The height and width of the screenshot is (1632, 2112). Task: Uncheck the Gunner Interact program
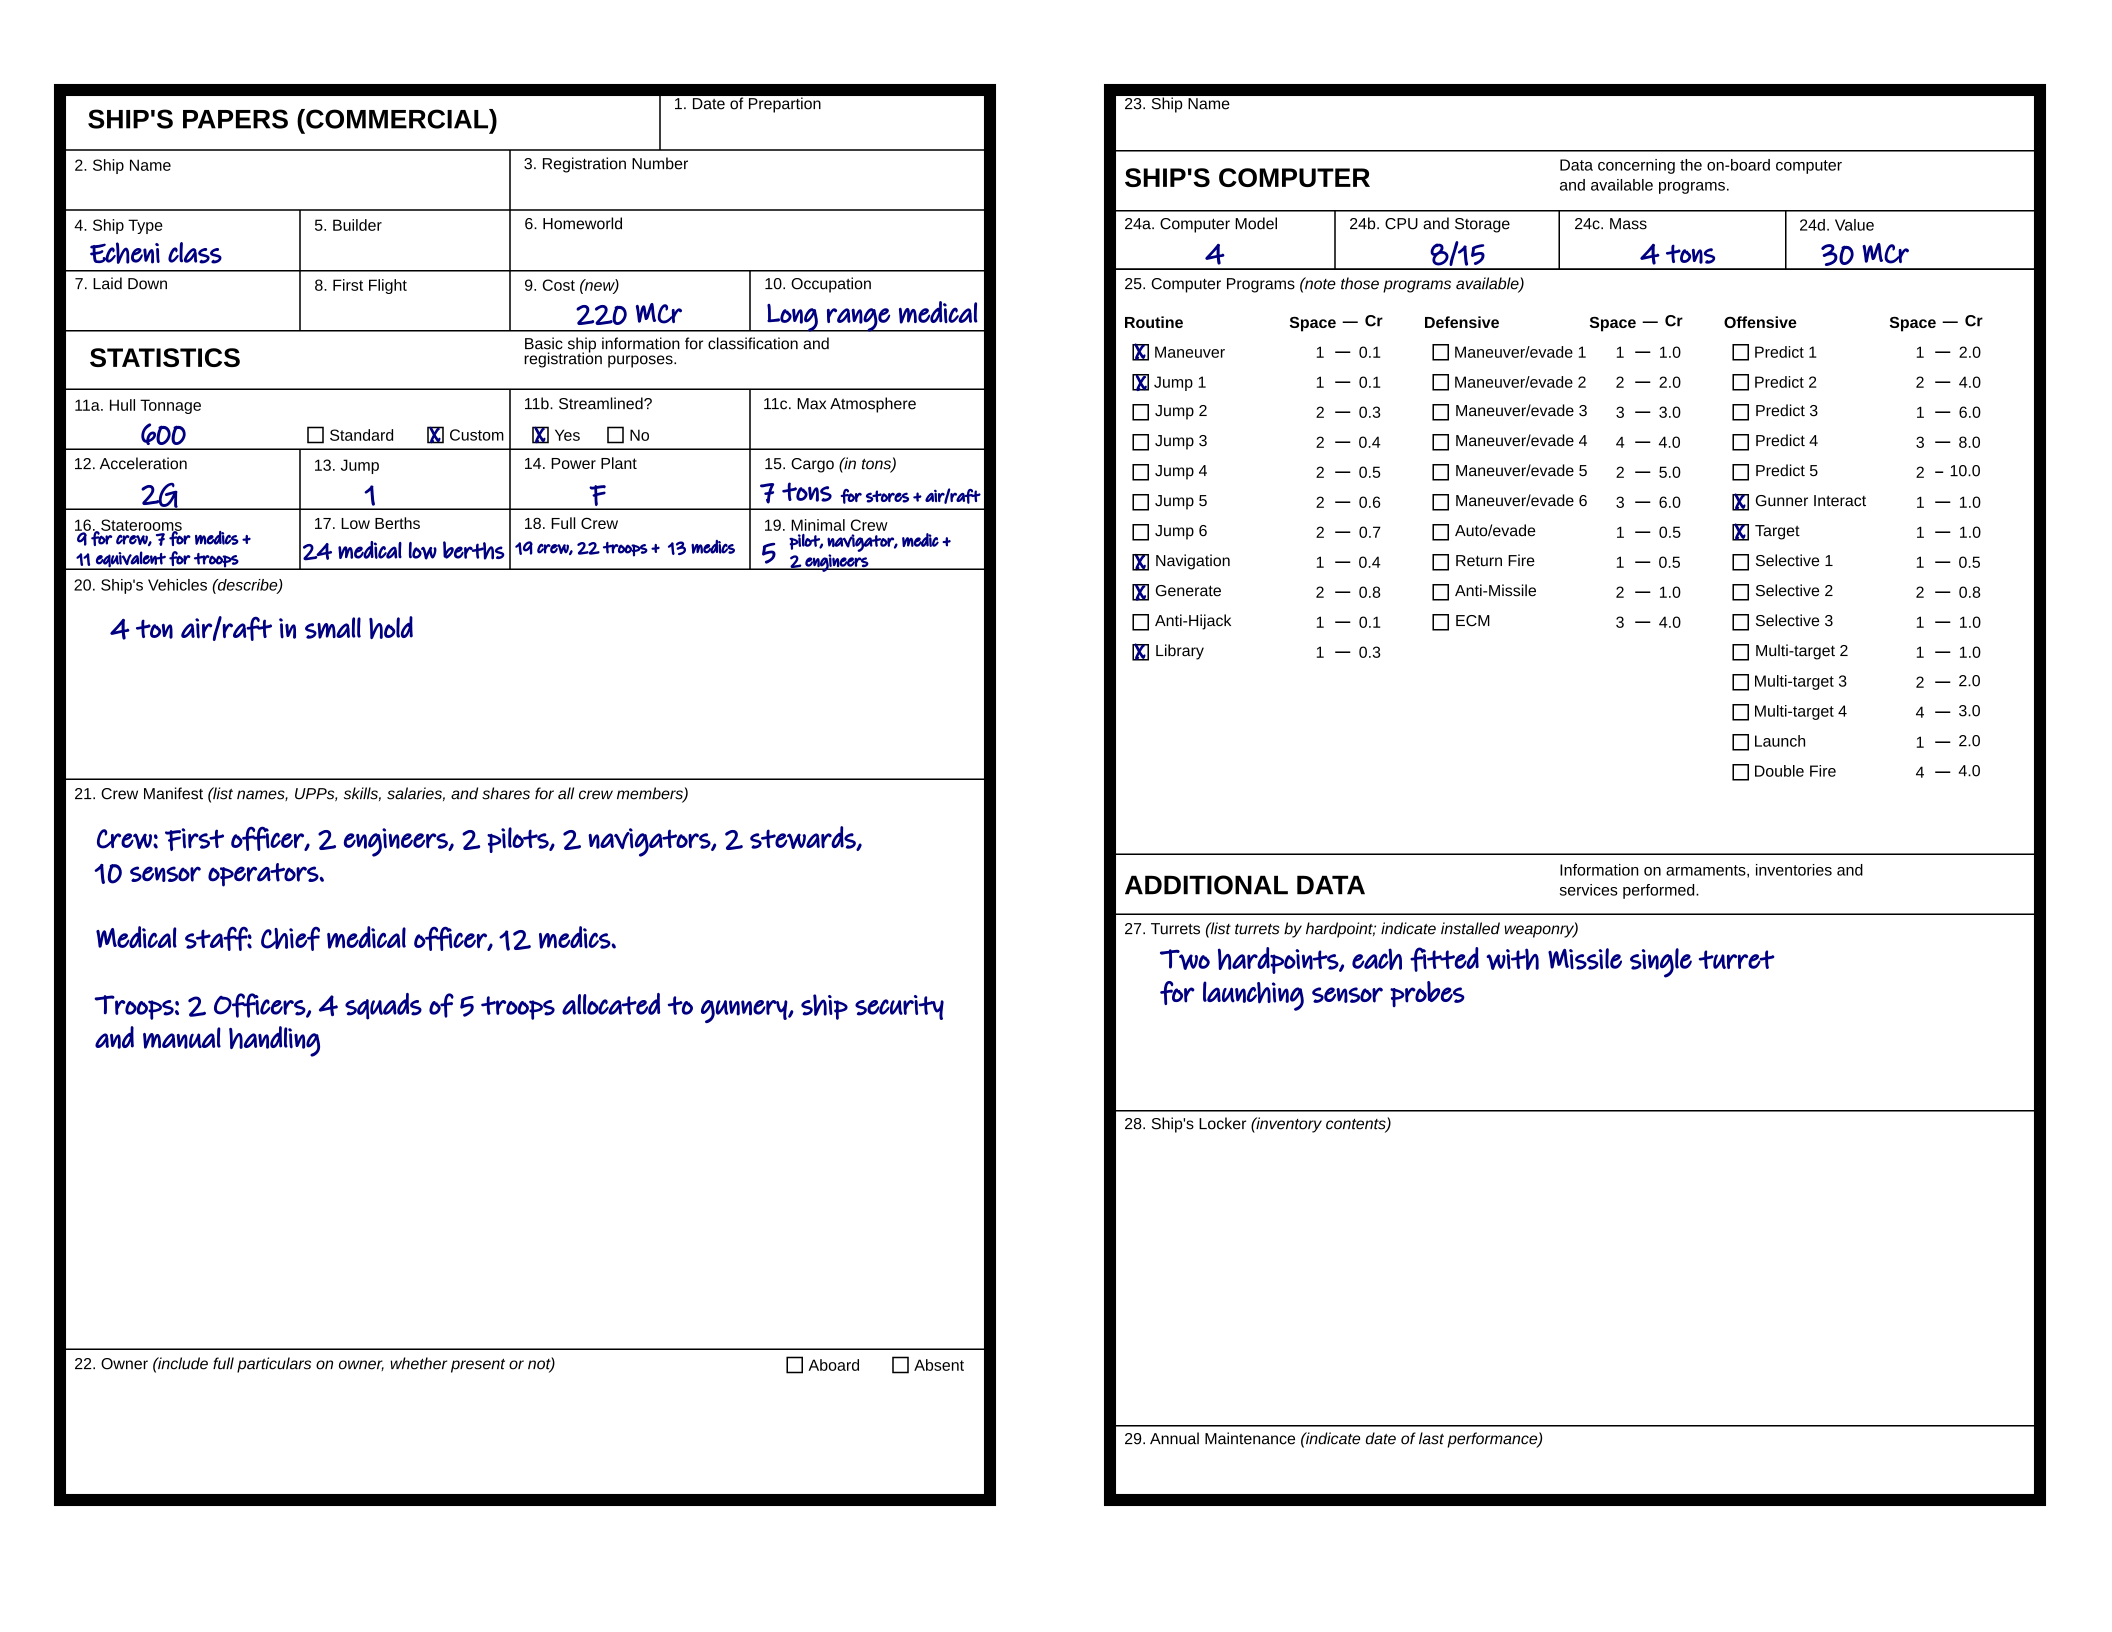tap(1740, 502)
